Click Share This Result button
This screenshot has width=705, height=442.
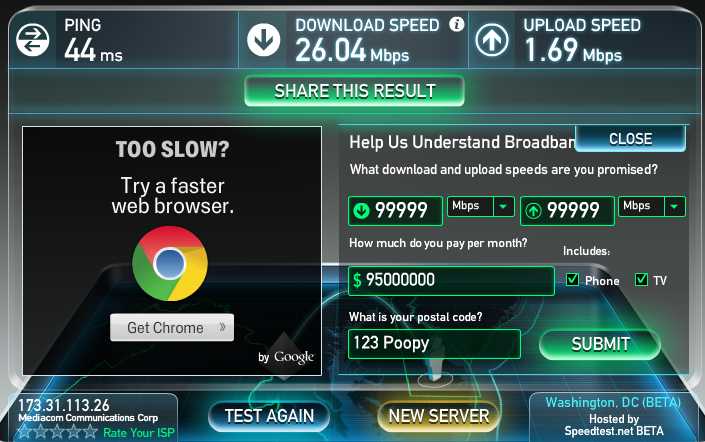[x=354, y=91]
